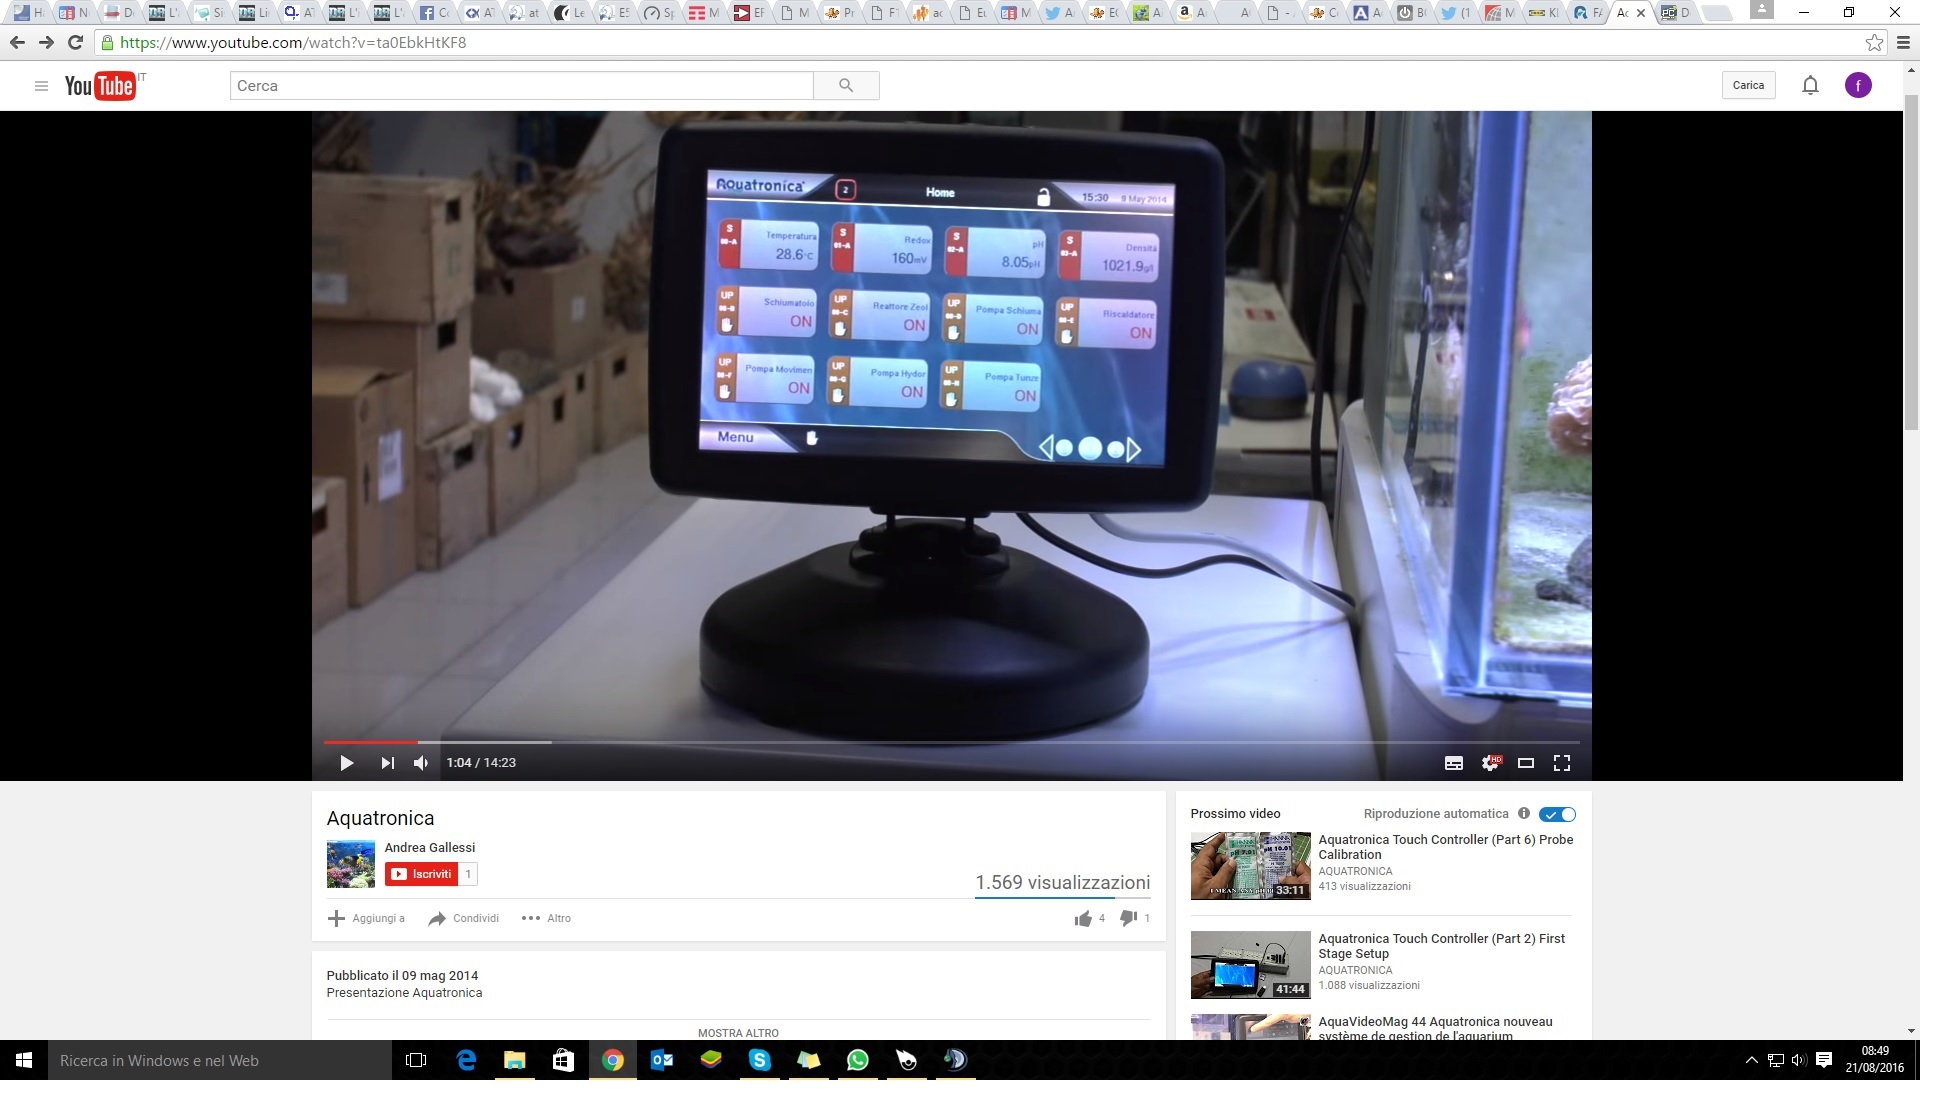The width and height of the screenshot is (1936, 1104).
Task: Open the last PC-icon browser tab
Action: [1674, 13]
